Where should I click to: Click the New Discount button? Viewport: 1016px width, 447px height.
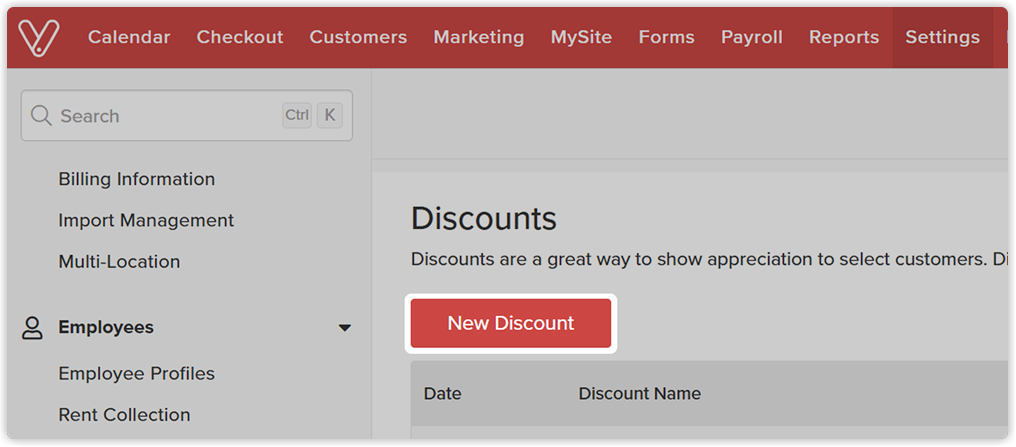pos(511,323)
